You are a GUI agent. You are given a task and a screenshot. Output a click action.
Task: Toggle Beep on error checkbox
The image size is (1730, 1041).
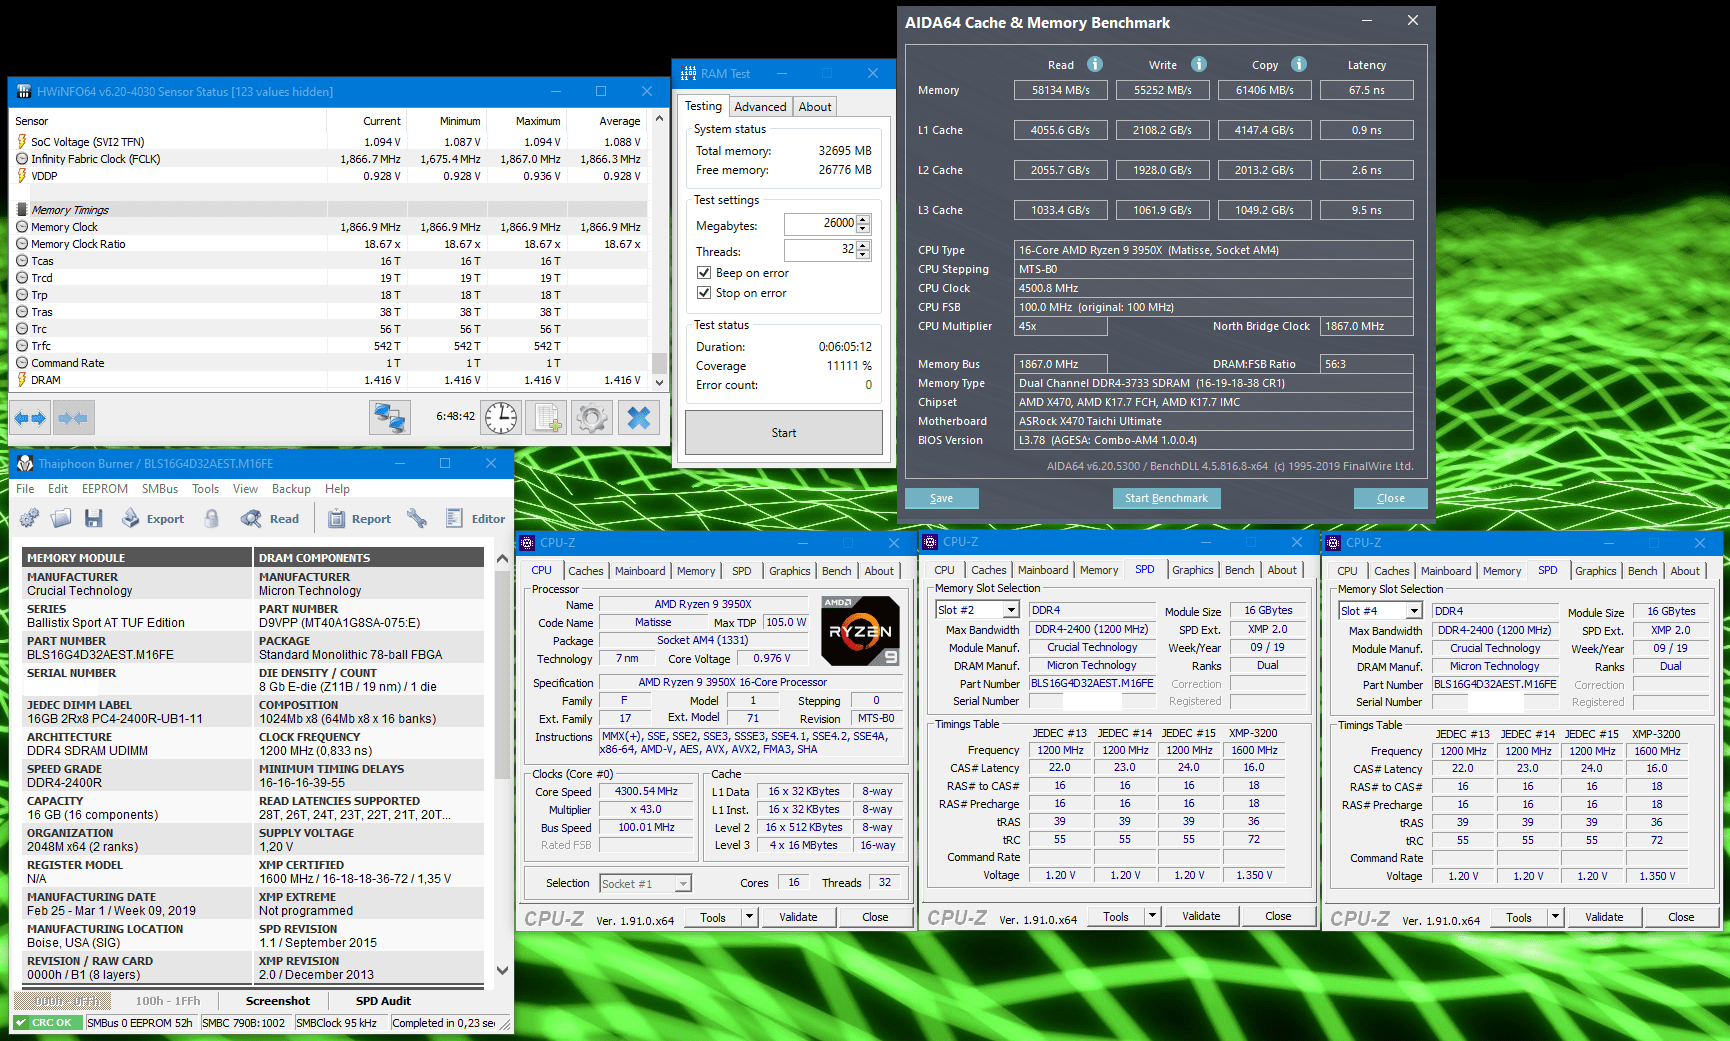704,273
